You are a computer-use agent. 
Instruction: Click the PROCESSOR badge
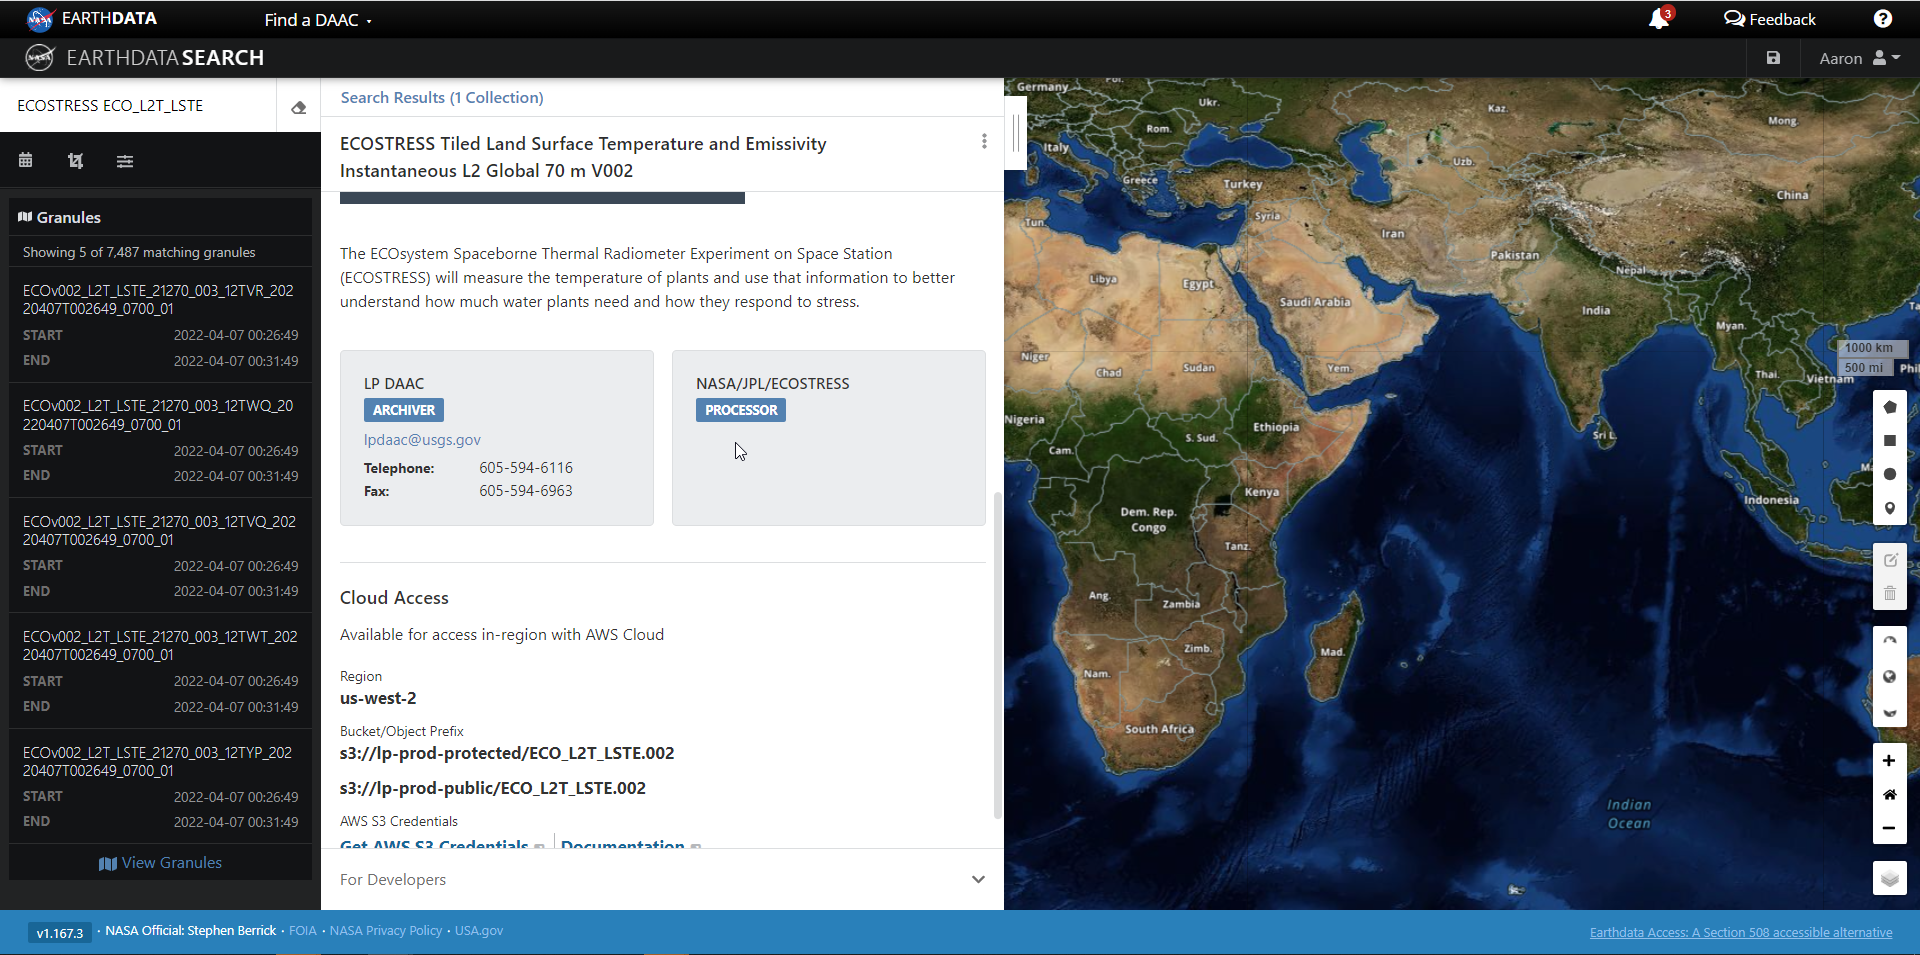coord(741,410)
